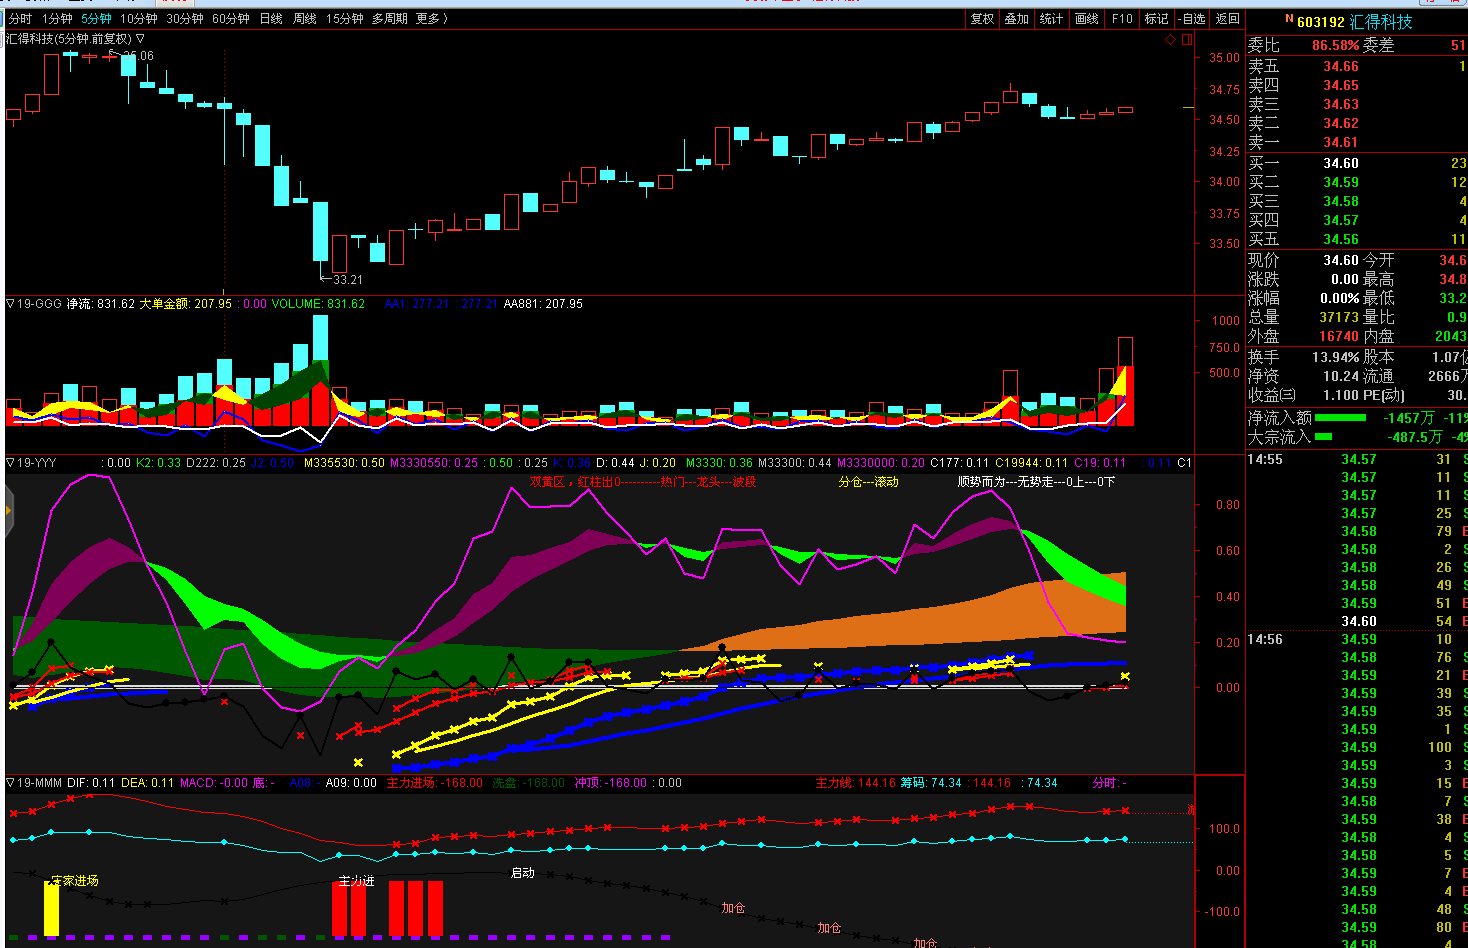Select the 买一 34.60 bid row

pyautogui.click(x=1357, y=164)
